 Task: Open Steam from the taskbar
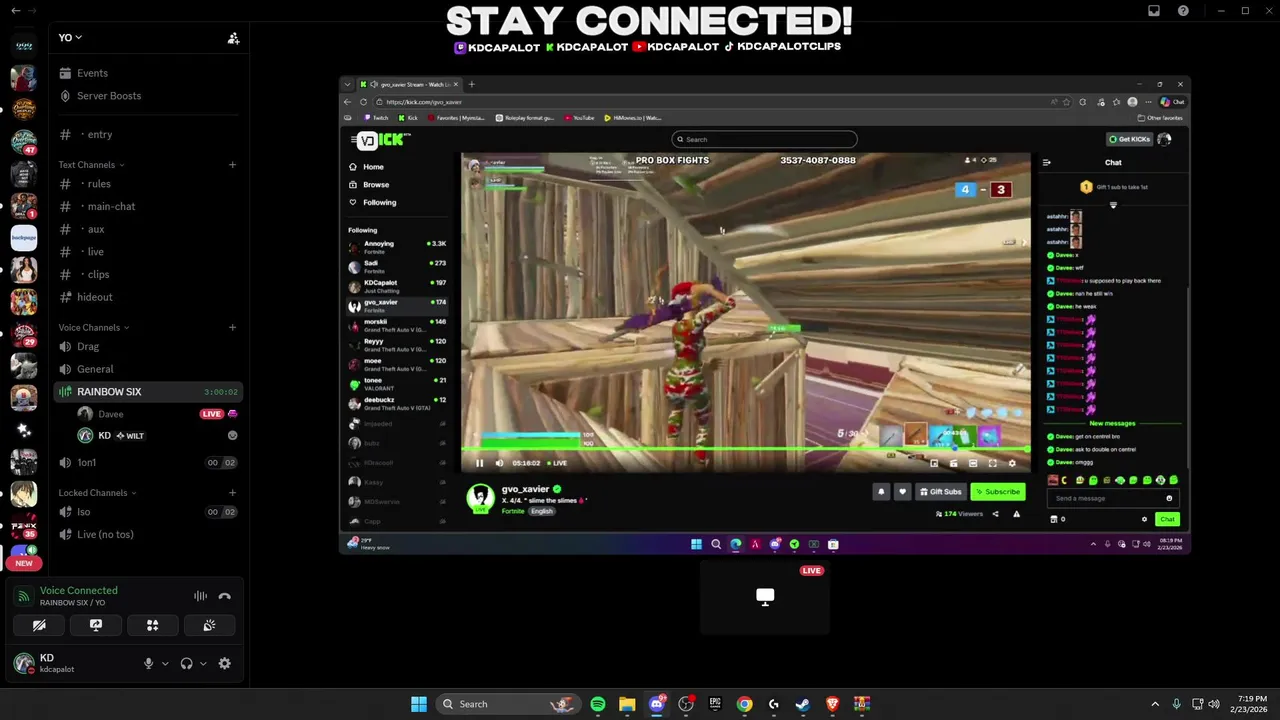(x=803, y=704)
